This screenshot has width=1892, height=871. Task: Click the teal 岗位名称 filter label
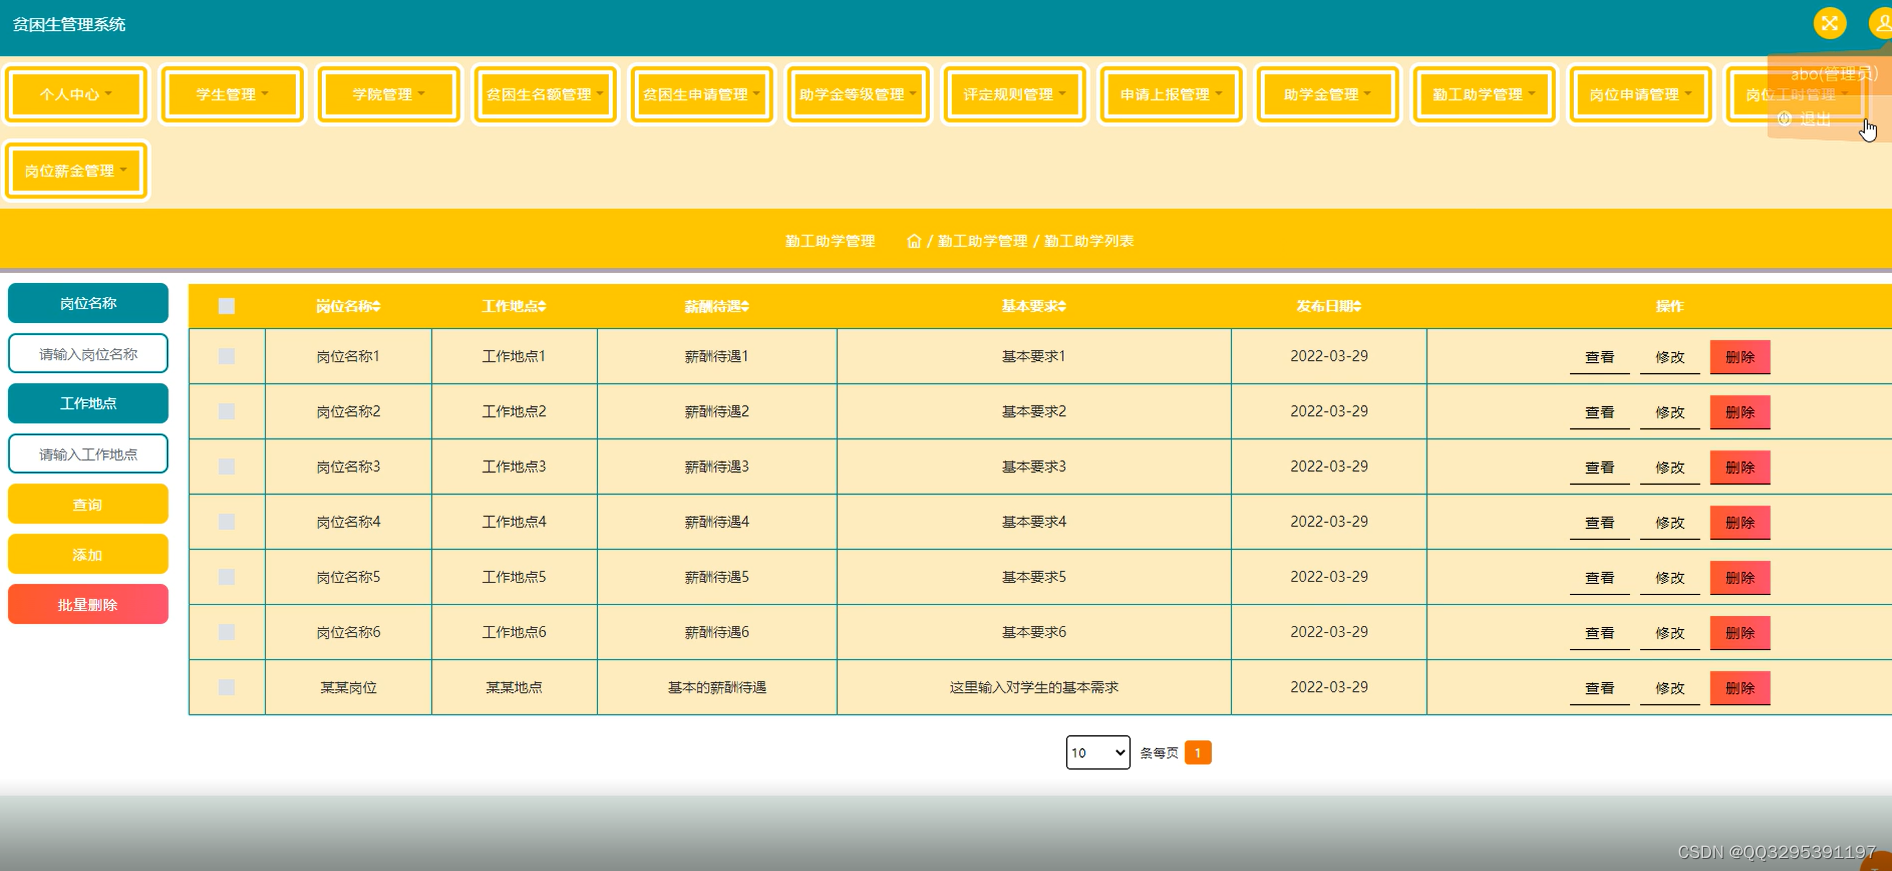(x=88, y=303)
